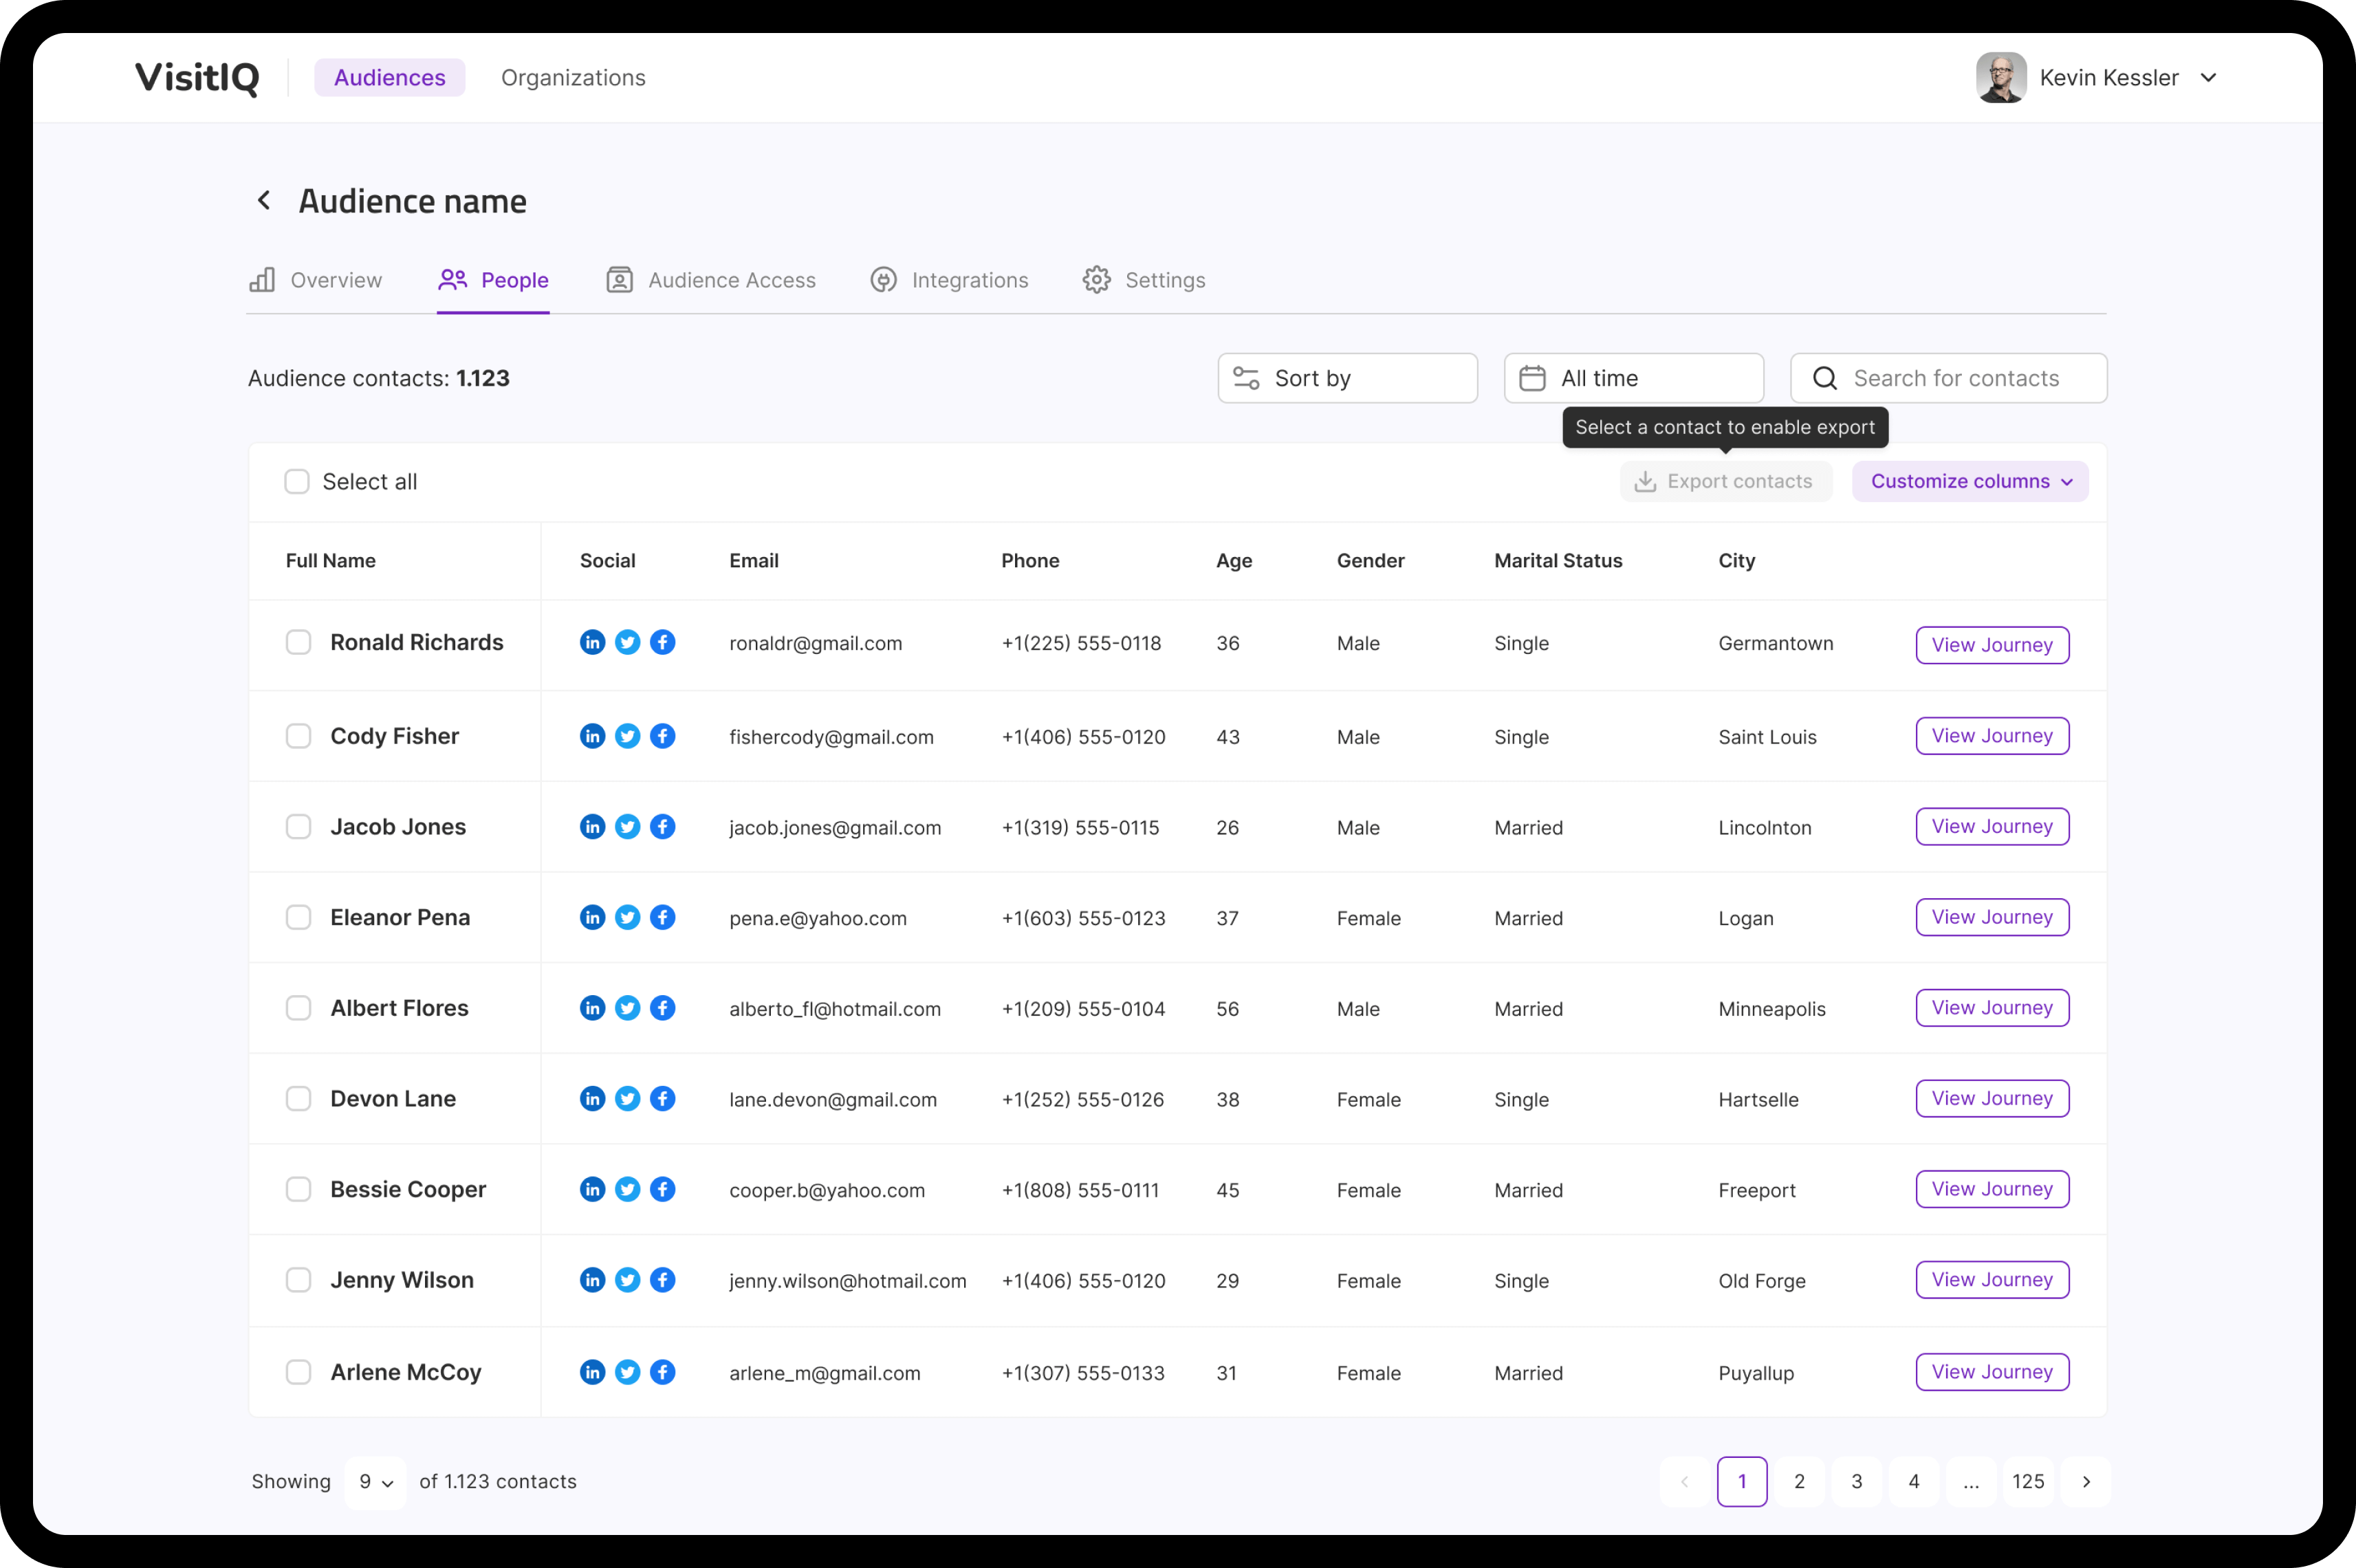Viewport: 2356px width, 1568px height.
Task: Check the Select all checkbox
Action: click(297, 482)
